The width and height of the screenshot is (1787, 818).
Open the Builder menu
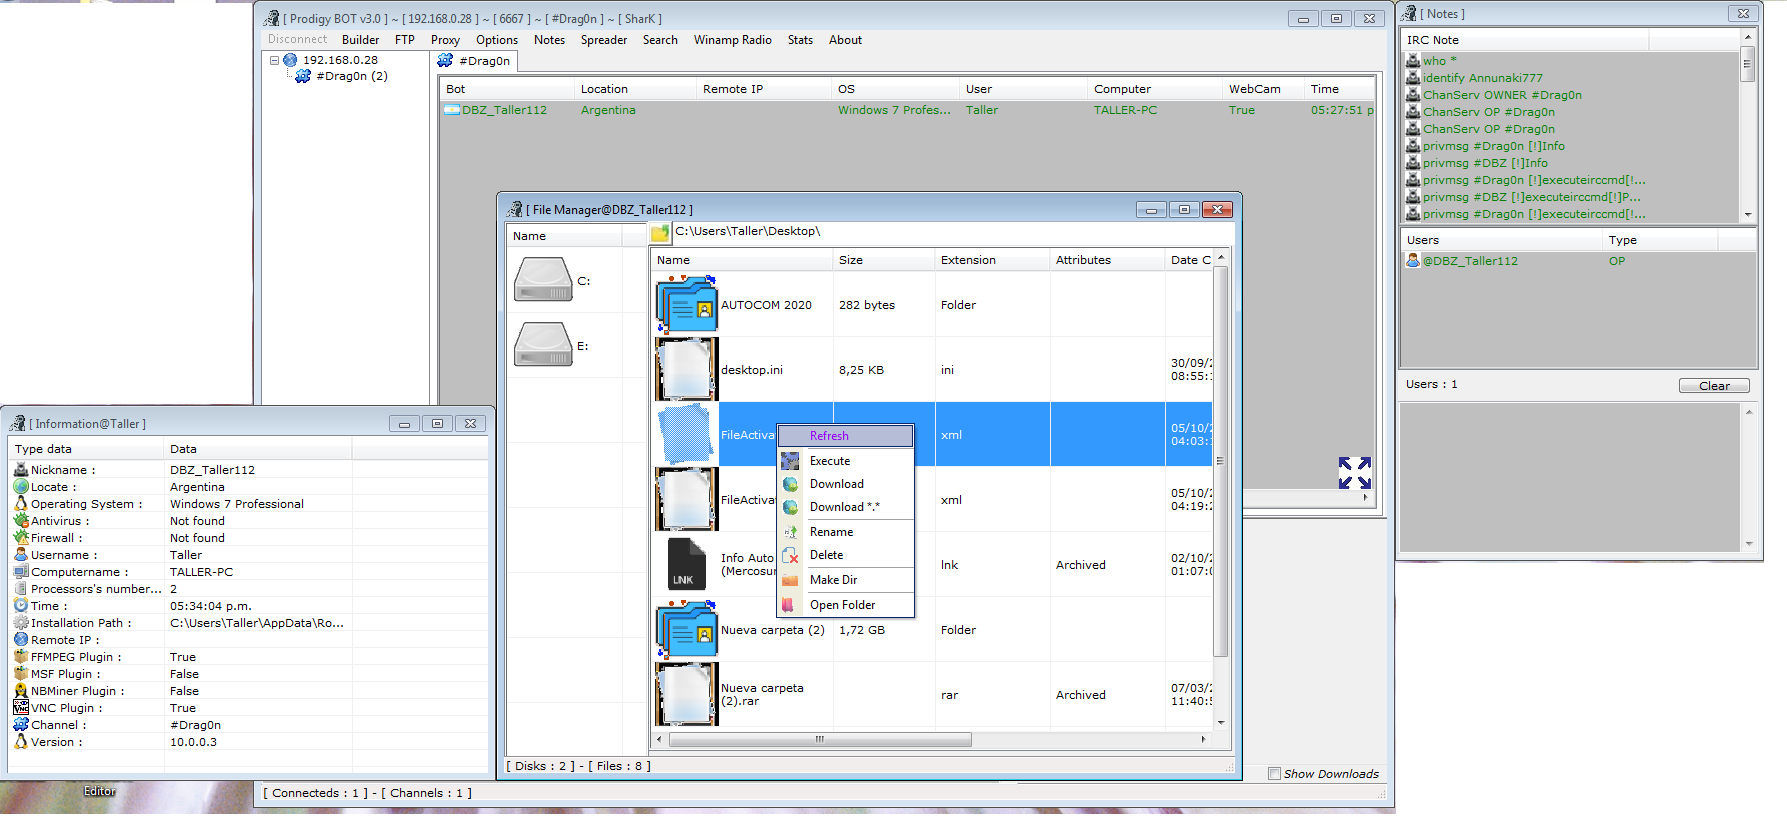tap(360, 40)
